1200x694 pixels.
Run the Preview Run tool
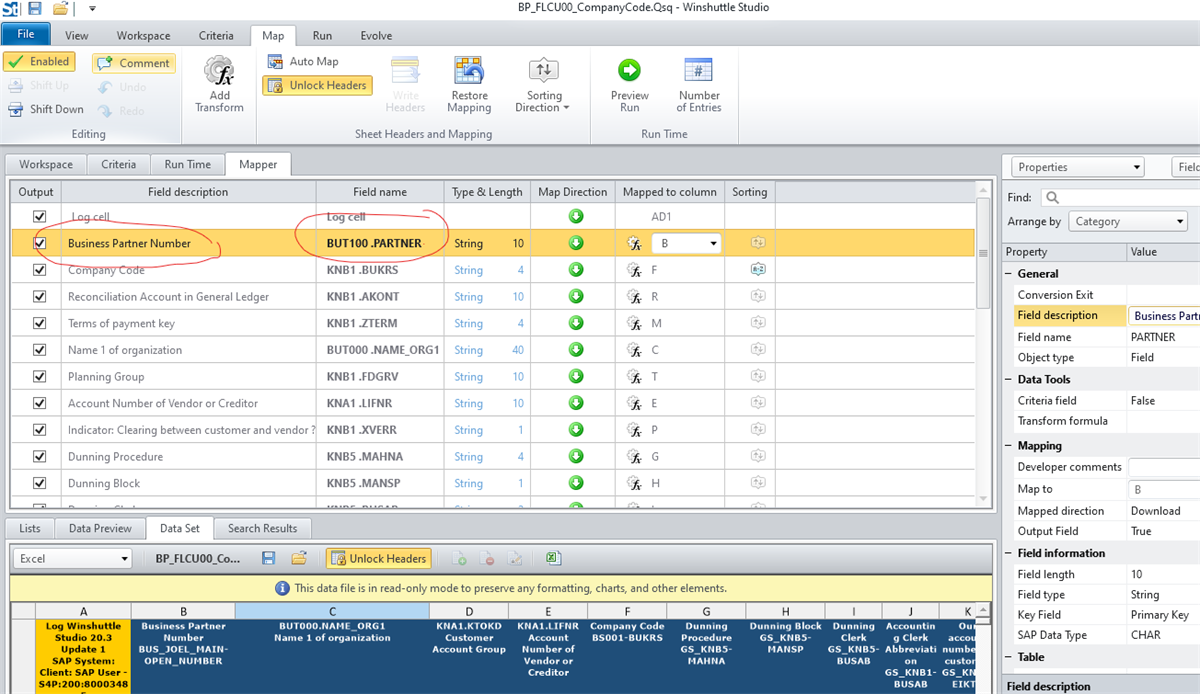tap(629, 71)
